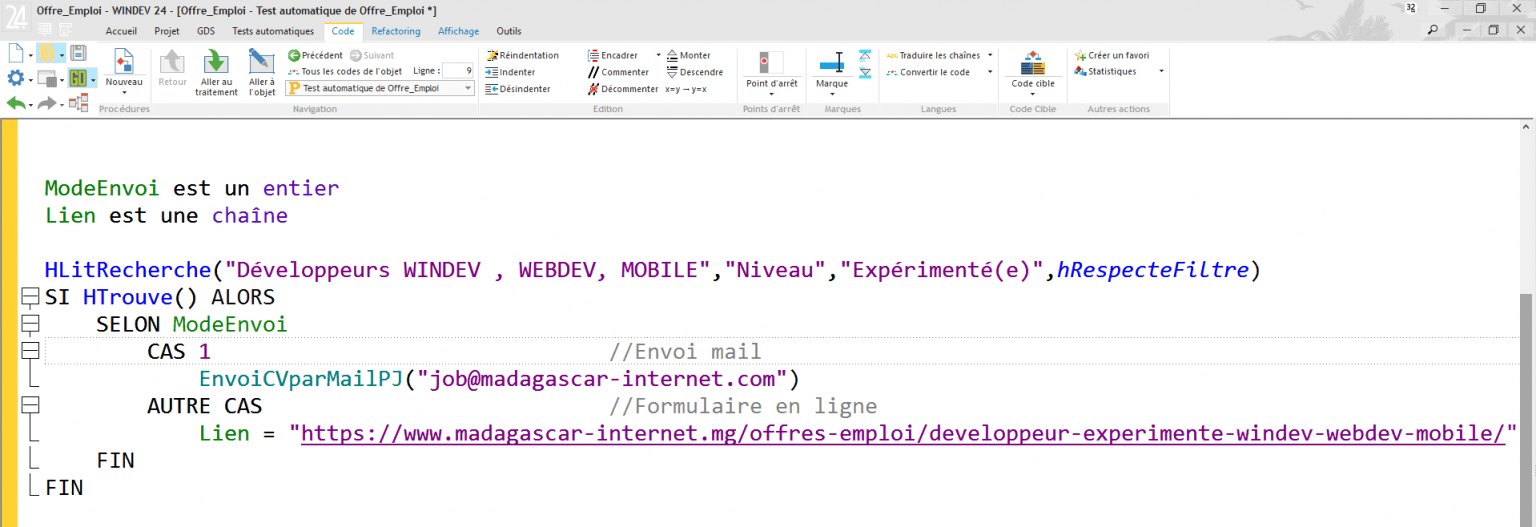Click the gray Redo arrow
The width and height of the screenshot is (1536, 527).
(46, 103)
